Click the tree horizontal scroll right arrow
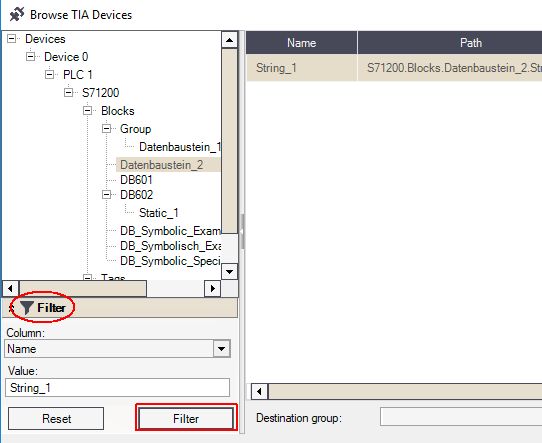Screen dimensions: 542x443 [213, 288]
